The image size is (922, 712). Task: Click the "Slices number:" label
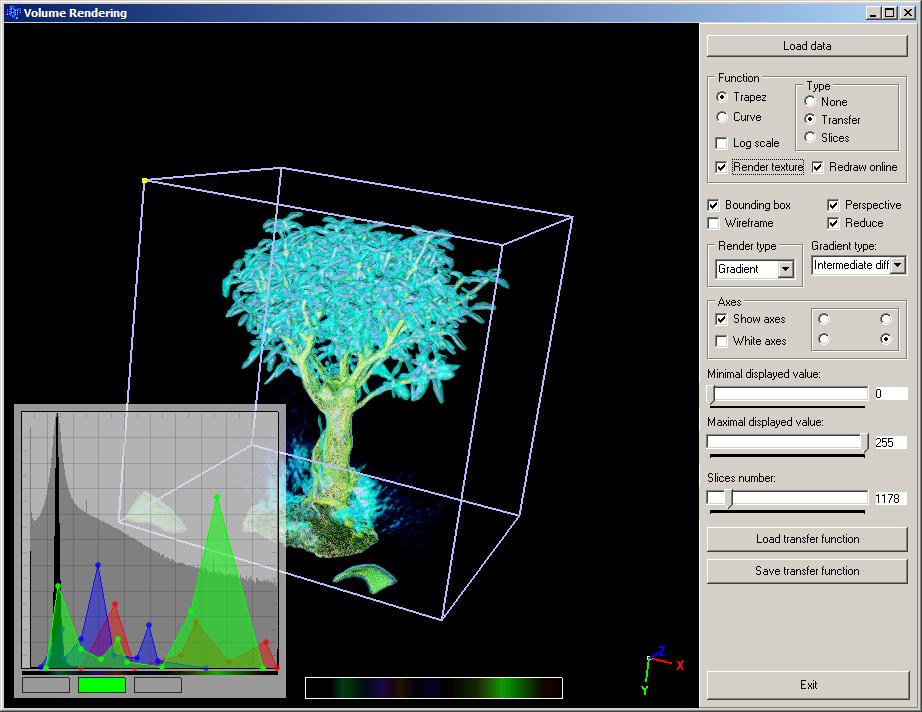coord(741,478)
